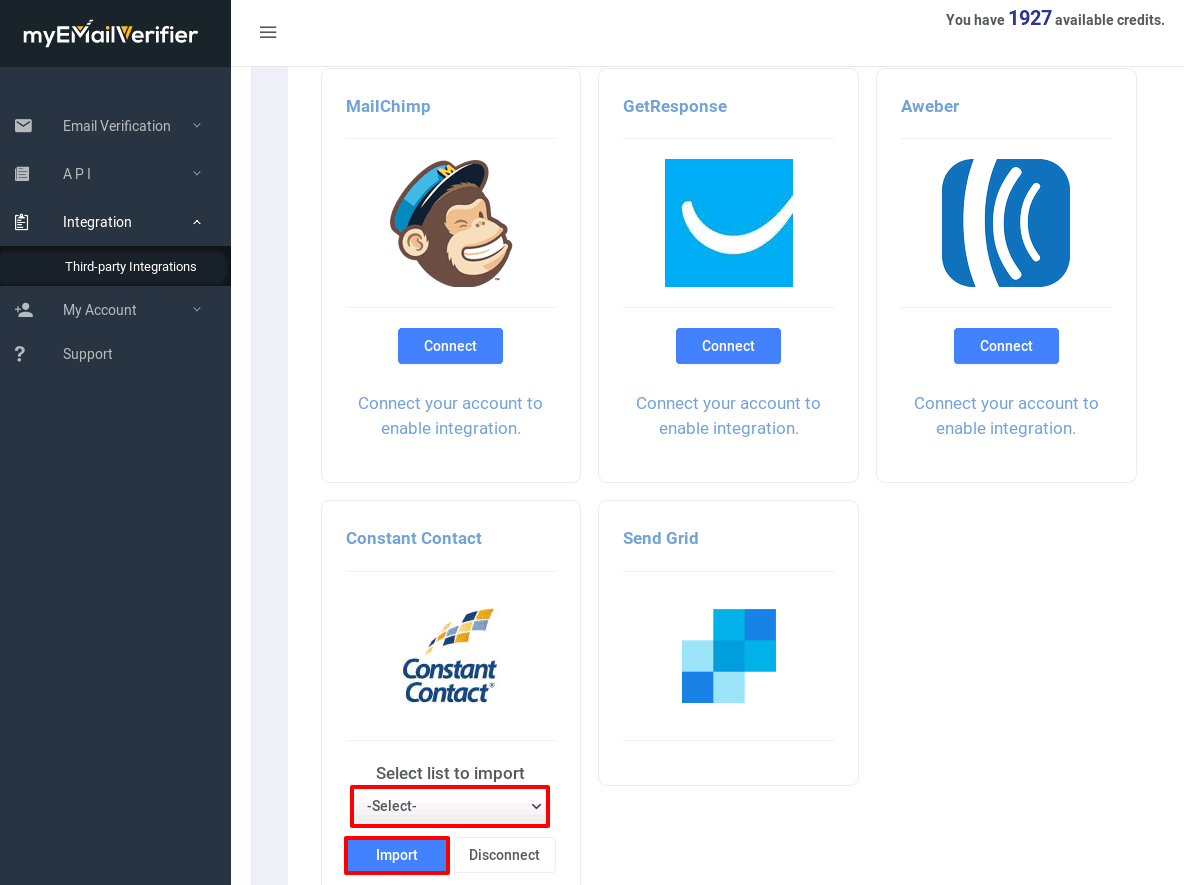Toggle the hamburger sidebar menu icon

(x=268, y=32)
